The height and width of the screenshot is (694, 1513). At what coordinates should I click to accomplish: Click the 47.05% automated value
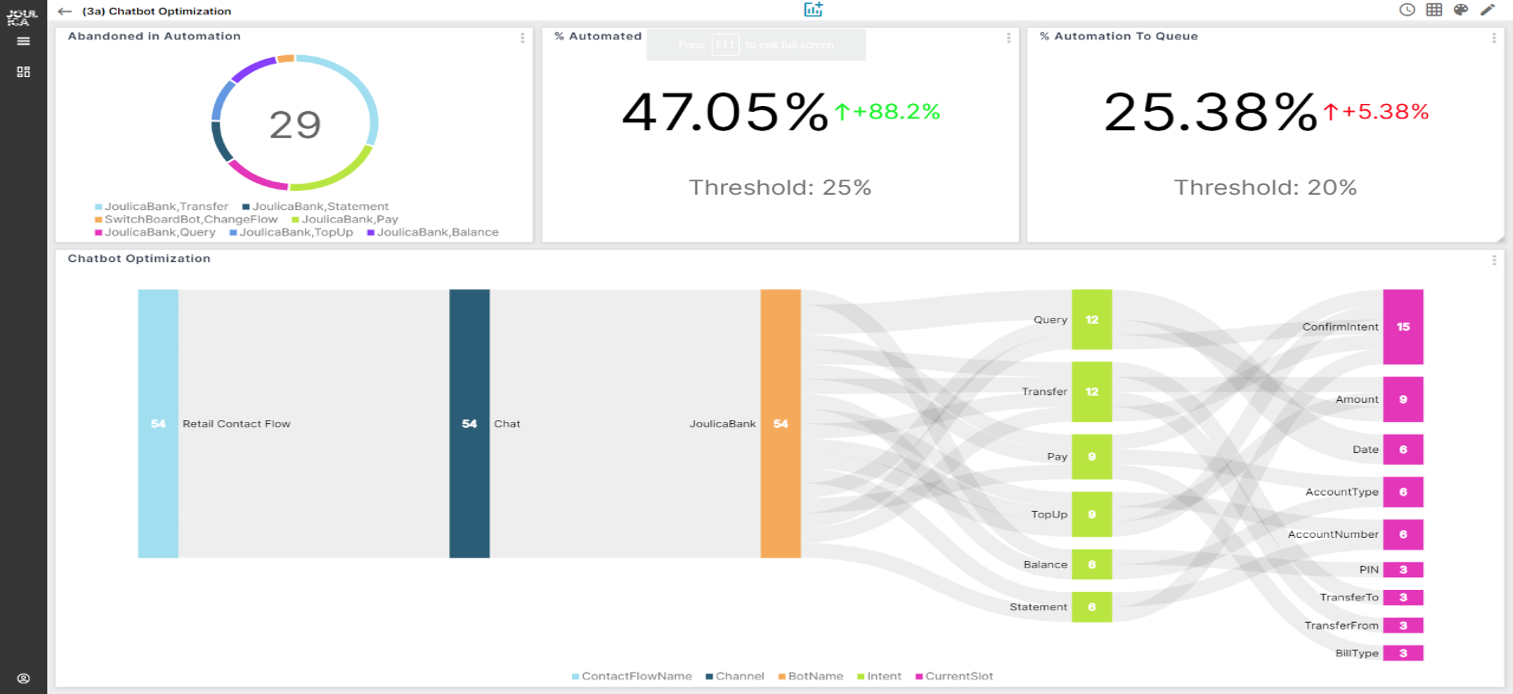(725, 112)
